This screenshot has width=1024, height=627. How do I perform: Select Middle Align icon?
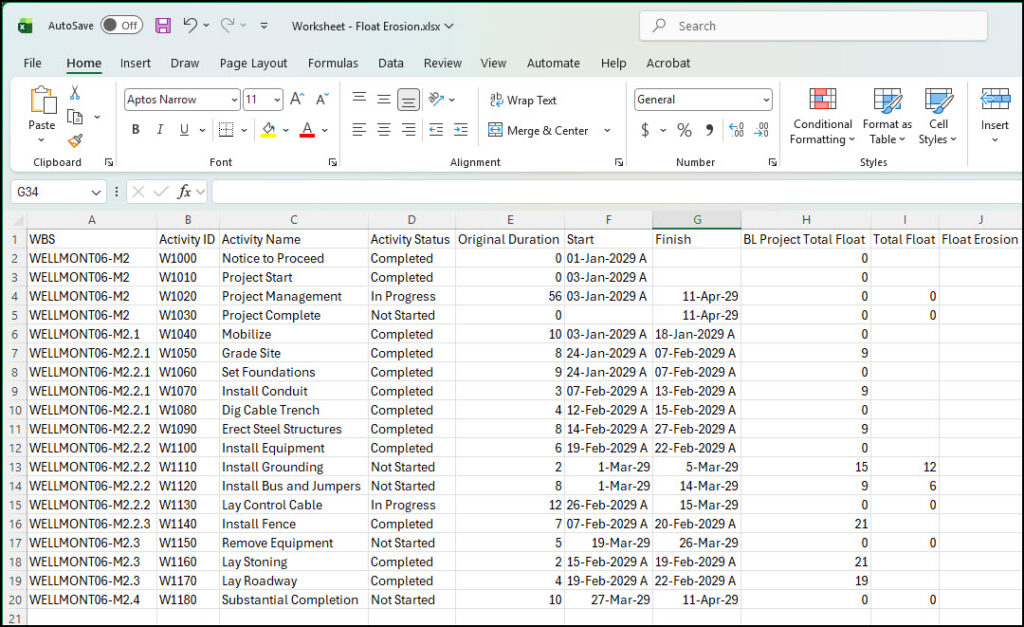point(384,99)
